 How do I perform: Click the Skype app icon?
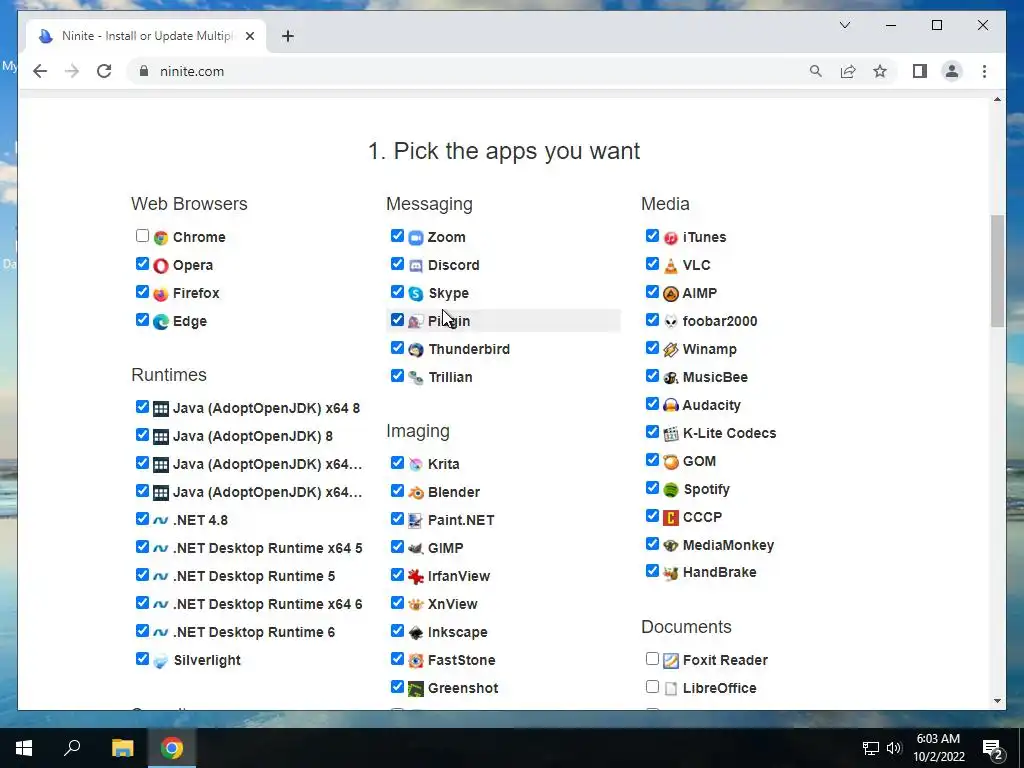coord(416,294)
